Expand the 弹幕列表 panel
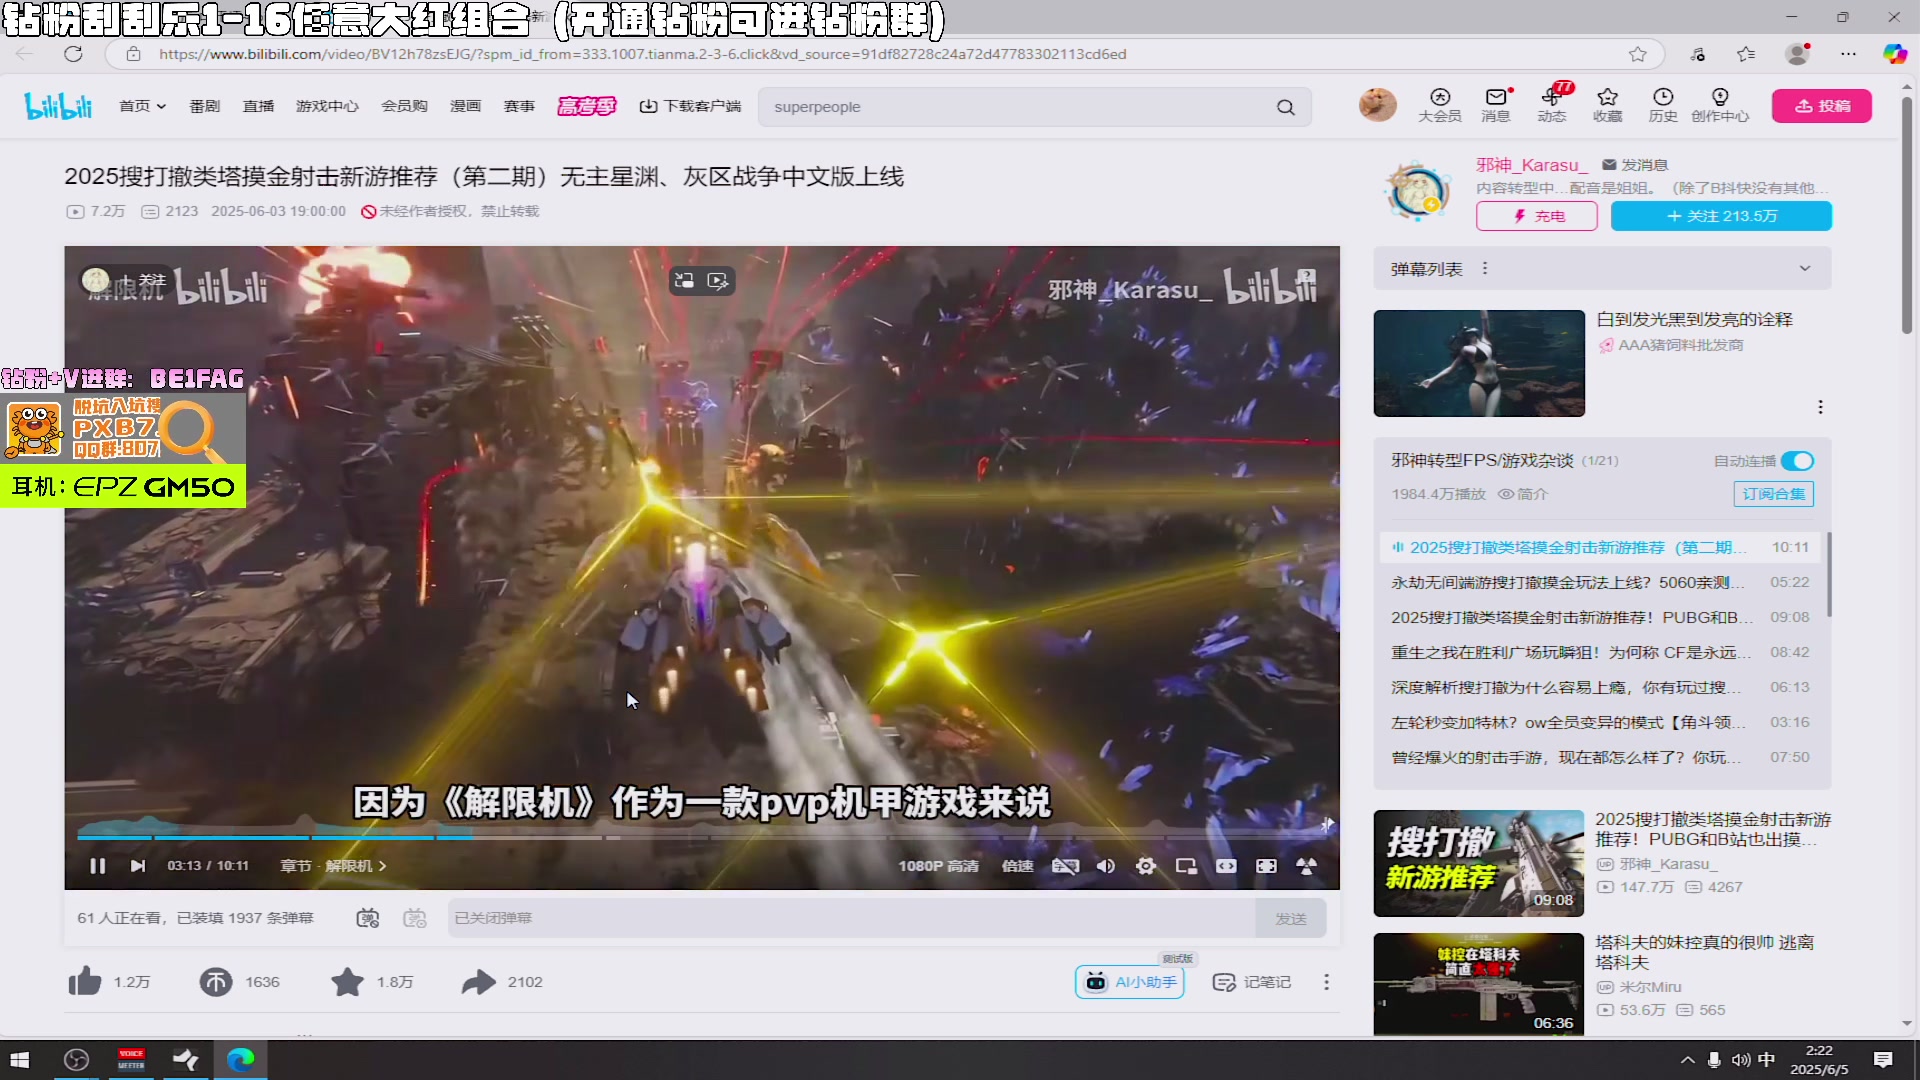This screenshot has height=1080, width=1920. pyautogui.click(x=1804, y=268)
